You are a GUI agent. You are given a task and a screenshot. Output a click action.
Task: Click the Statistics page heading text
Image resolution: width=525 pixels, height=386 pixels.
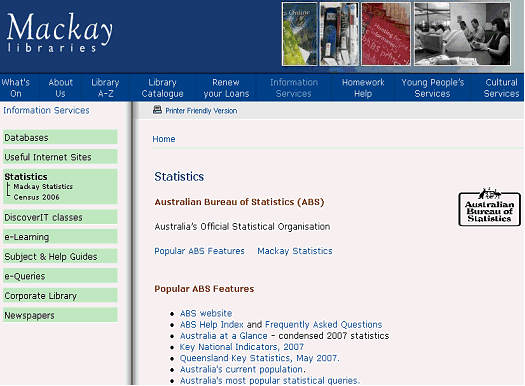[x=179, y=176]
